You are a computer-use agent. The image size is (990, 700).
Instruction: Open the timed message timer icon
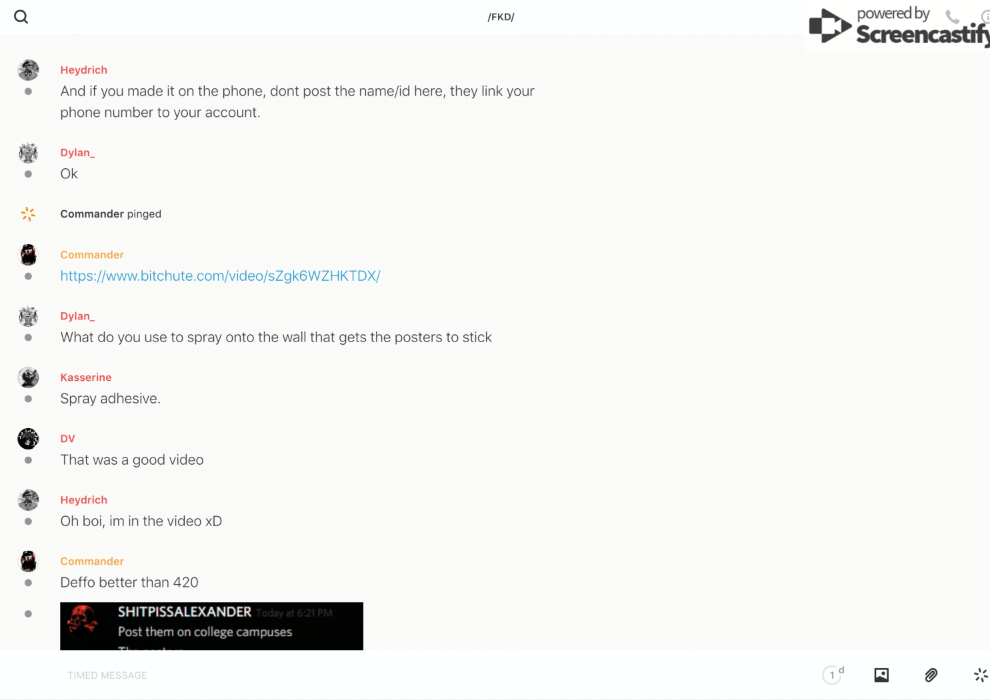pyautogui.click(x=832, y=675)
